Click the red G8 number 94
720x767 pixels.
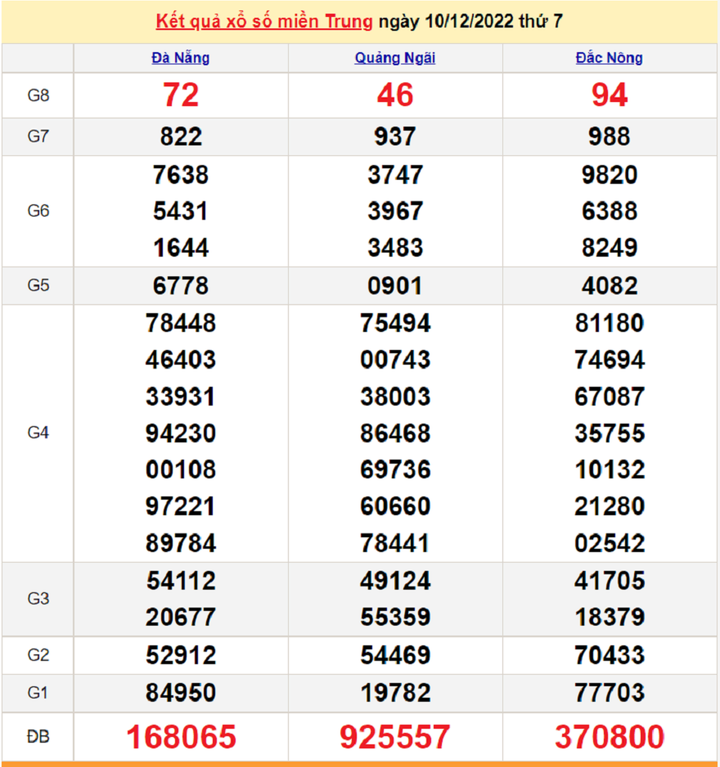click(x=609, y=95)
